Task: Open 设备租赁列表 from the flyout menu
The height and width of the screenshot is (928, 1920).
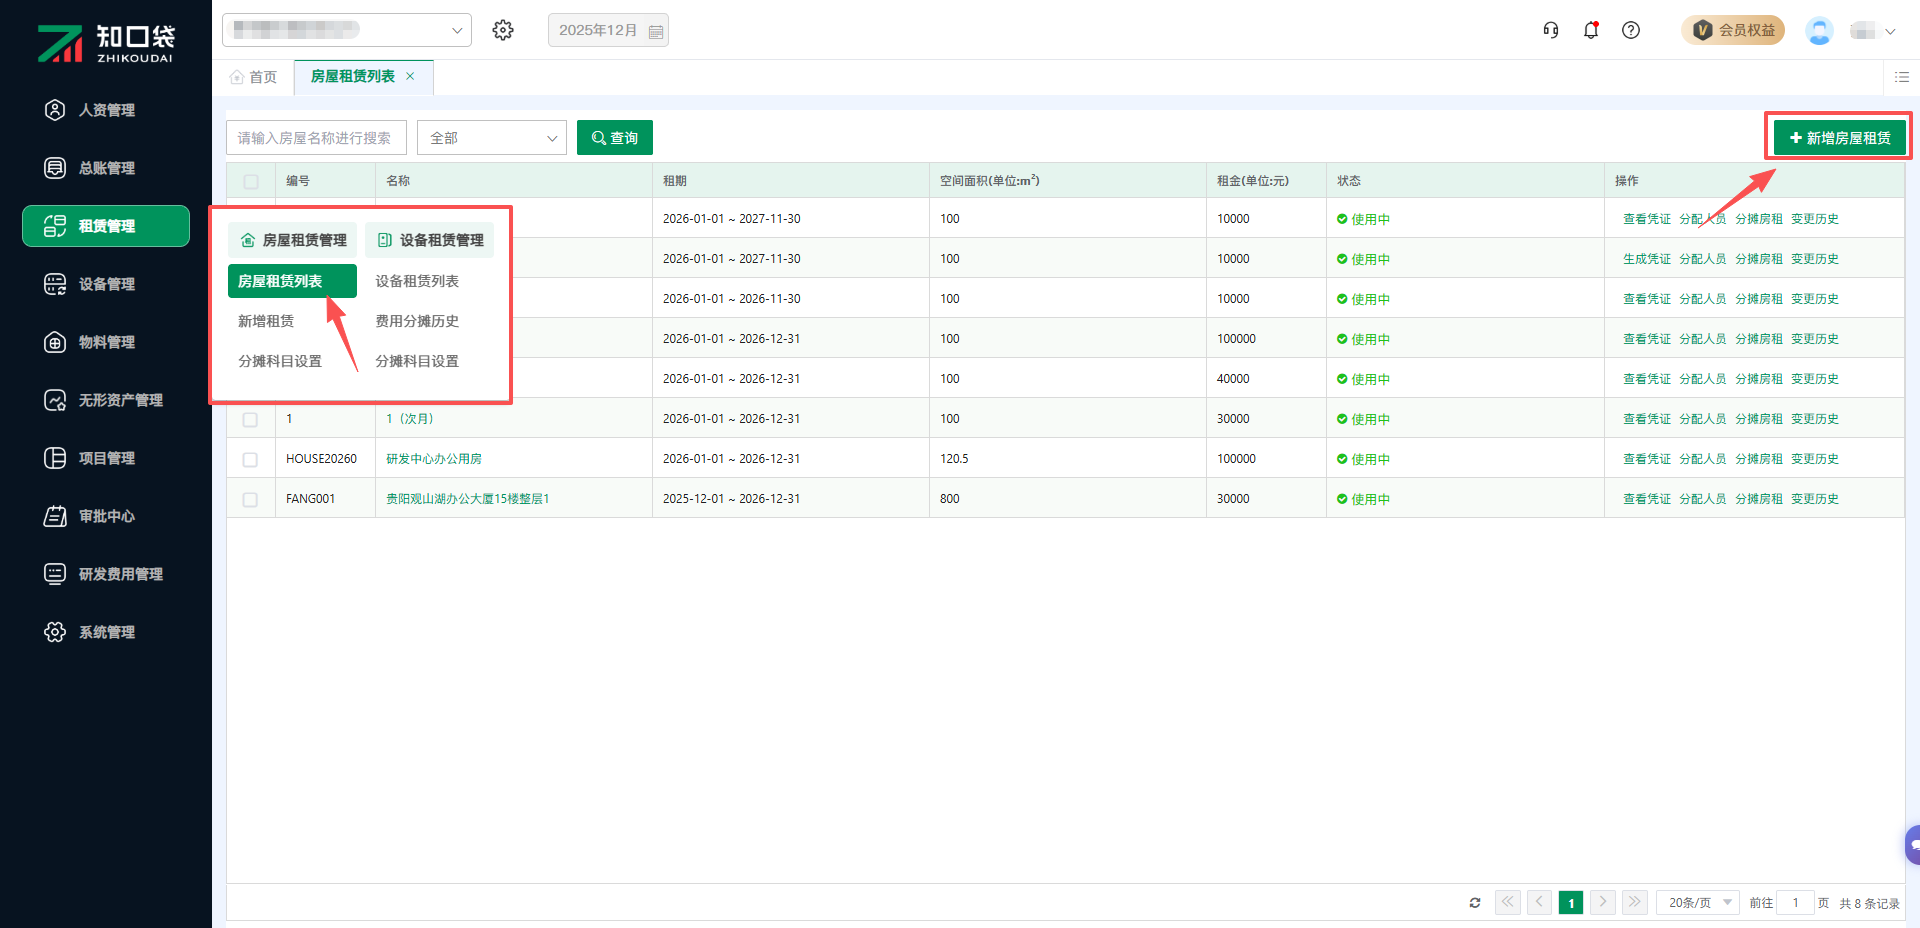Action: [417, 281]
